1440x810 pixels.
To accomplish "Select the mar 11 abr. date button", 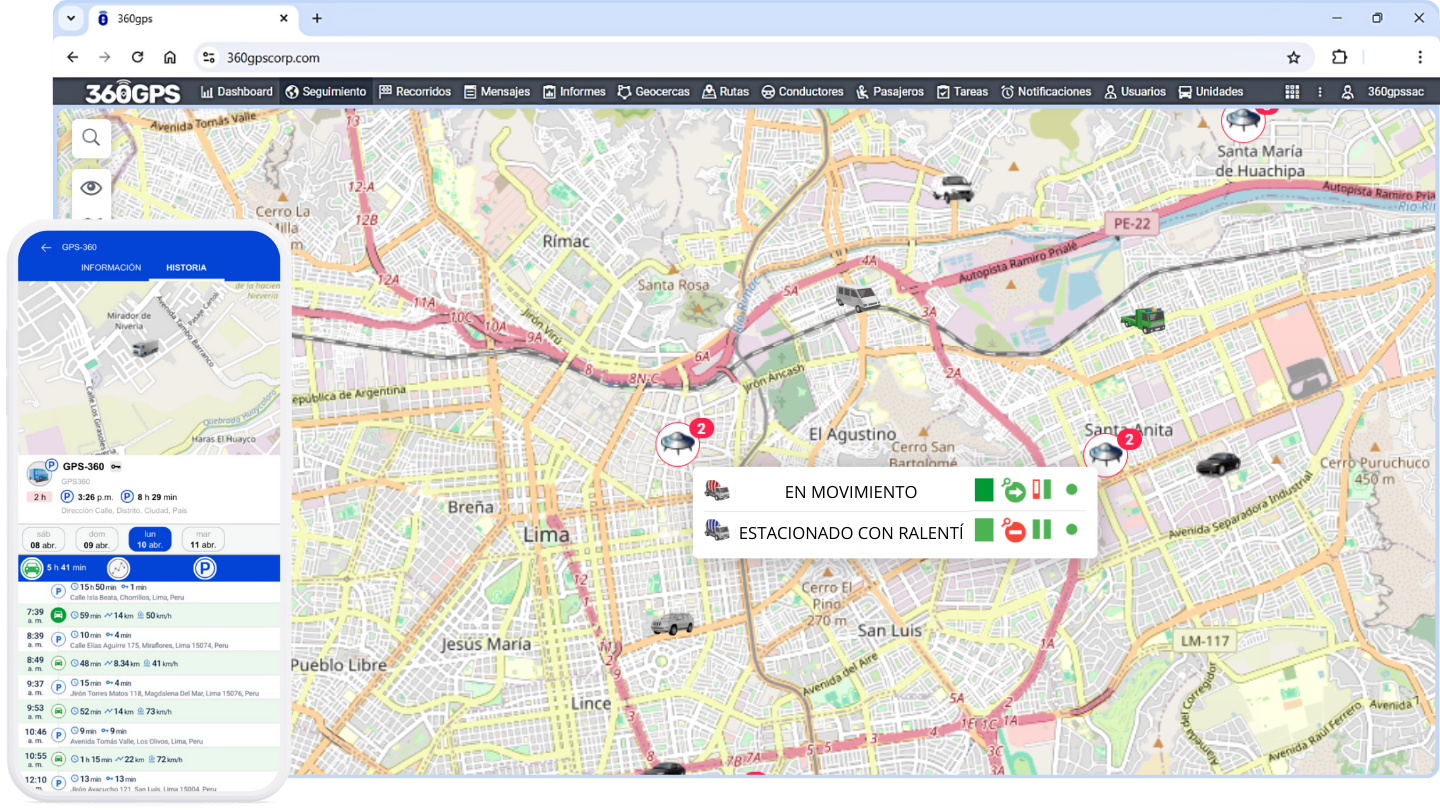I will (x=202, y=540).
